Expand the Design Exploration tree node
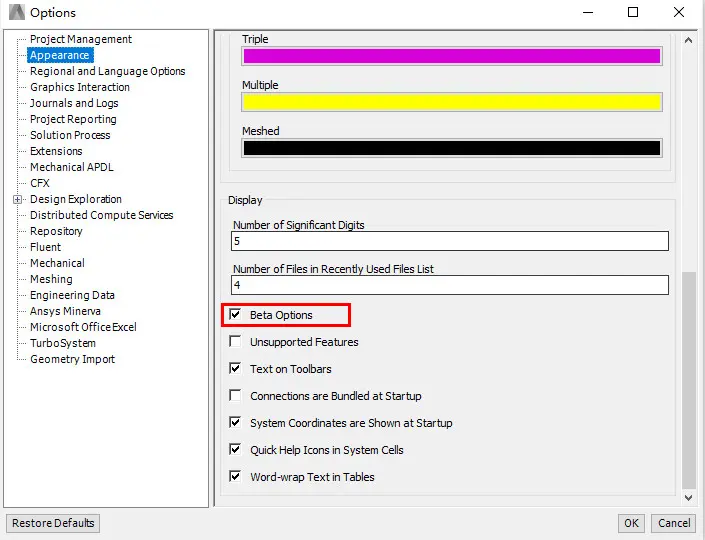 (x=17, y=199)
